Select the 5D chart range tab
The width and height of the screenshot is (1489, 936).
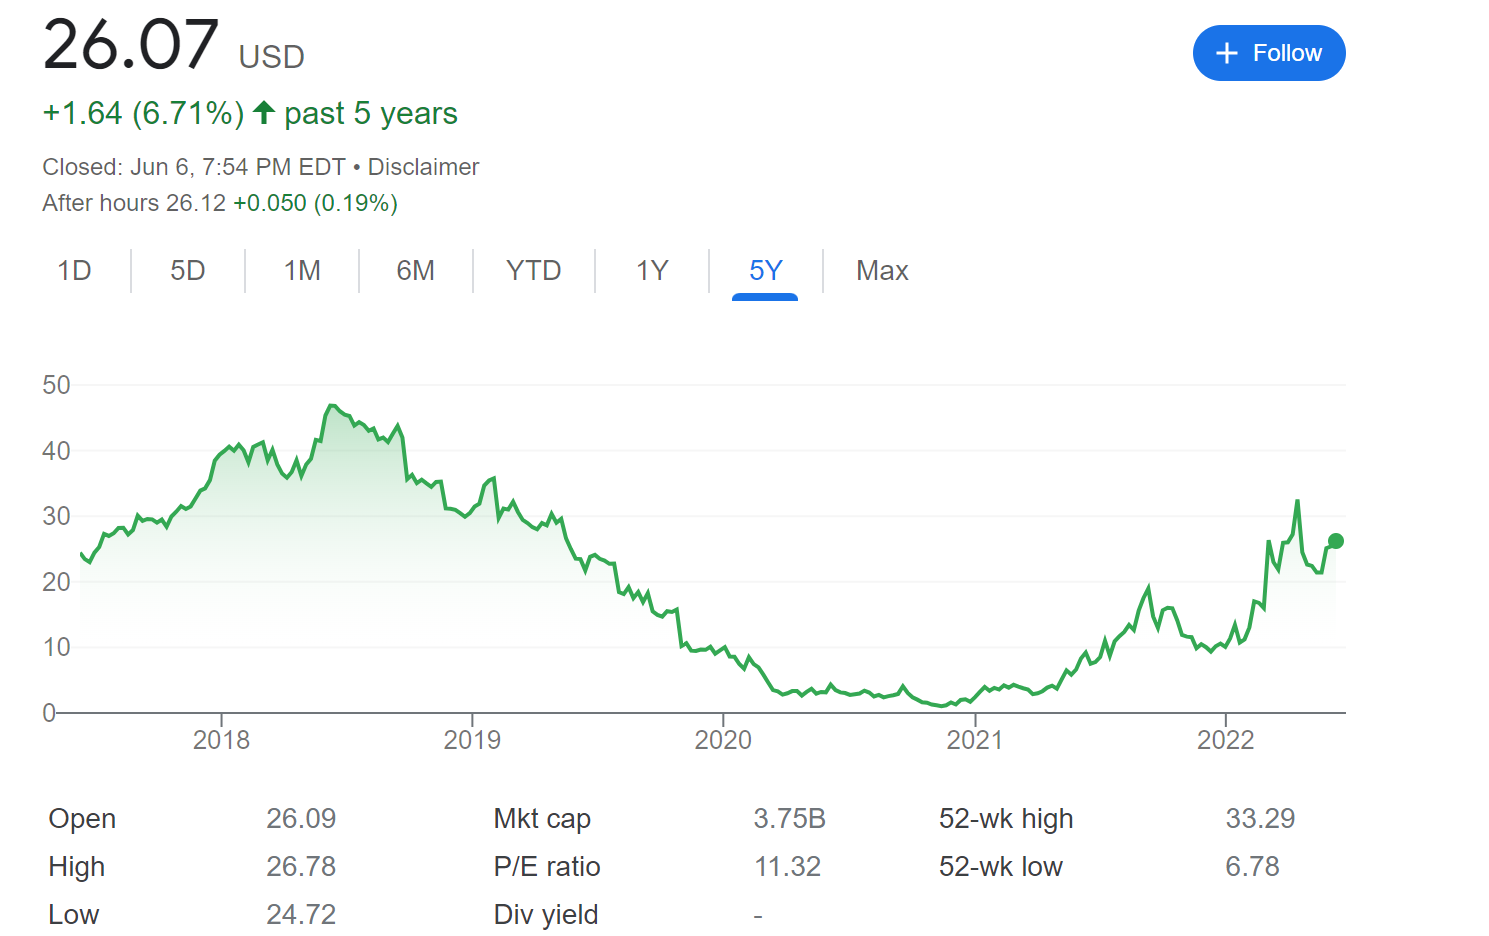[x=188, y=271]
